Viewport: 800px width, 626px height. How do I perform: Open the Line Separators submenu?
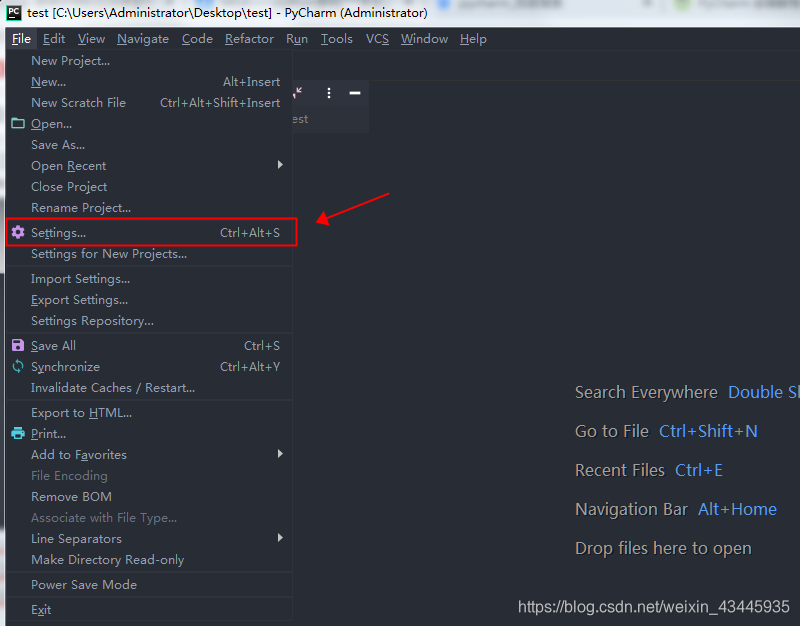[149, 539]
